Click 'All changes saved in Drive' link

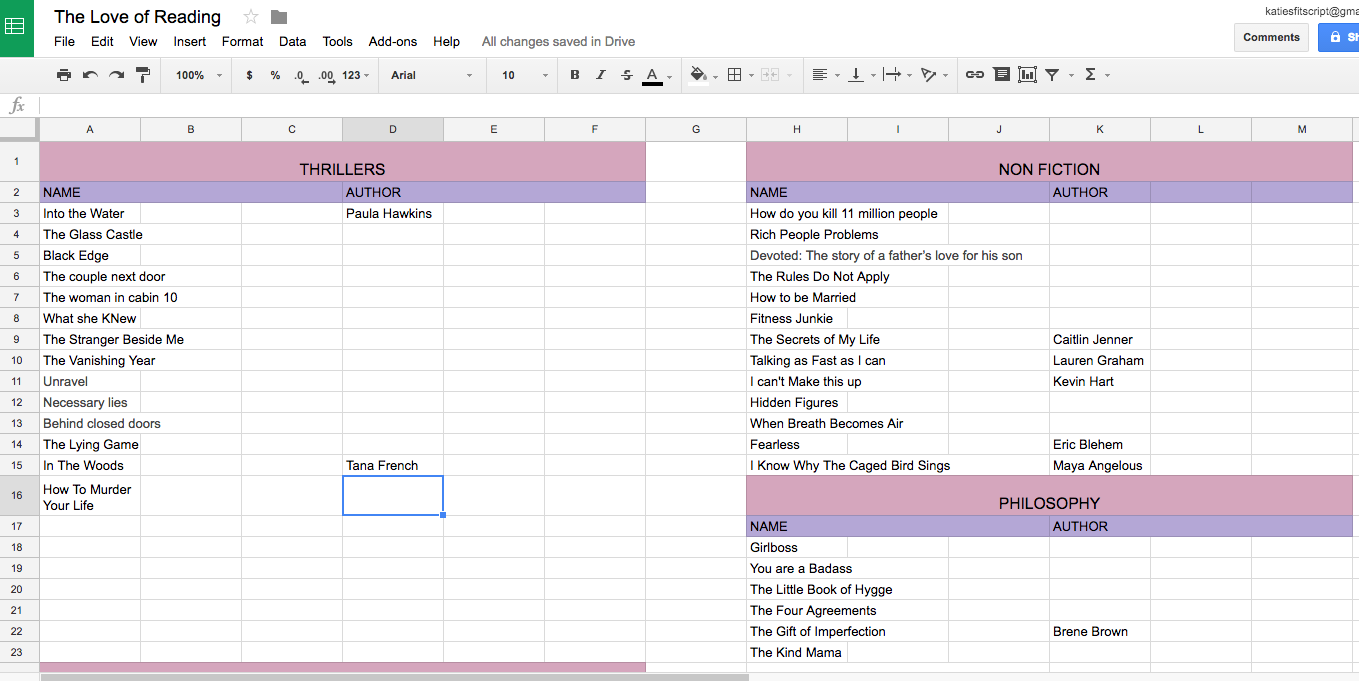pyautogui.click(x=558, y=41)
